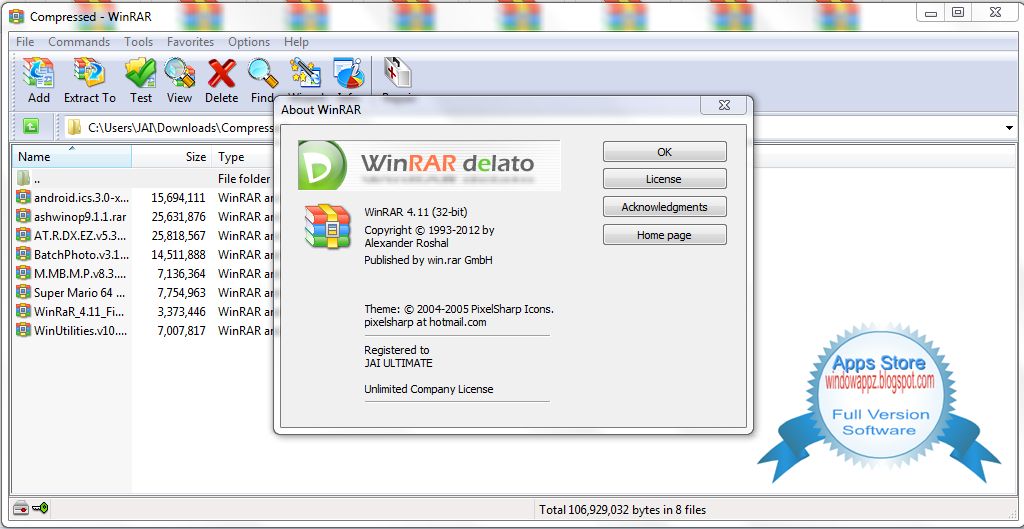Close the About WinRAR dialog

tap(723, 105)
